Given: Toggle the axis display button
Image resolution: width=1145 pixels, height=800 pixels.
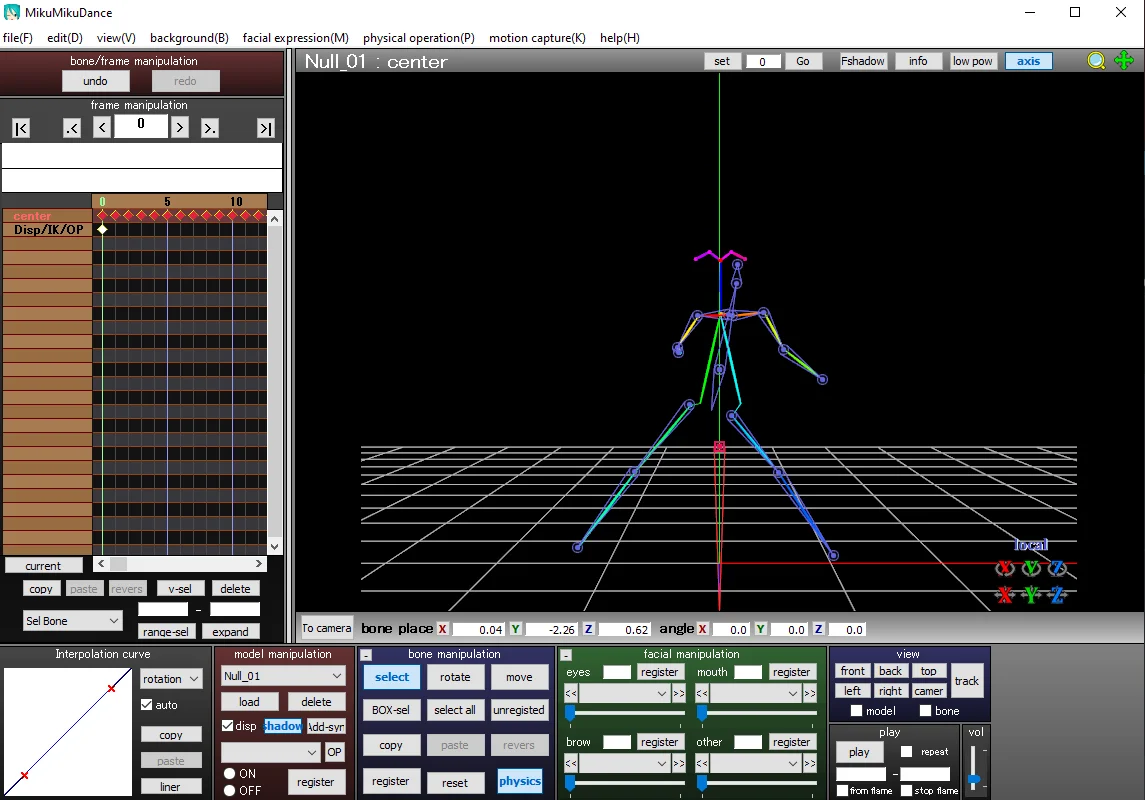Looking at the screenshot, I should pyautogui.click(x=1028, y=61).
